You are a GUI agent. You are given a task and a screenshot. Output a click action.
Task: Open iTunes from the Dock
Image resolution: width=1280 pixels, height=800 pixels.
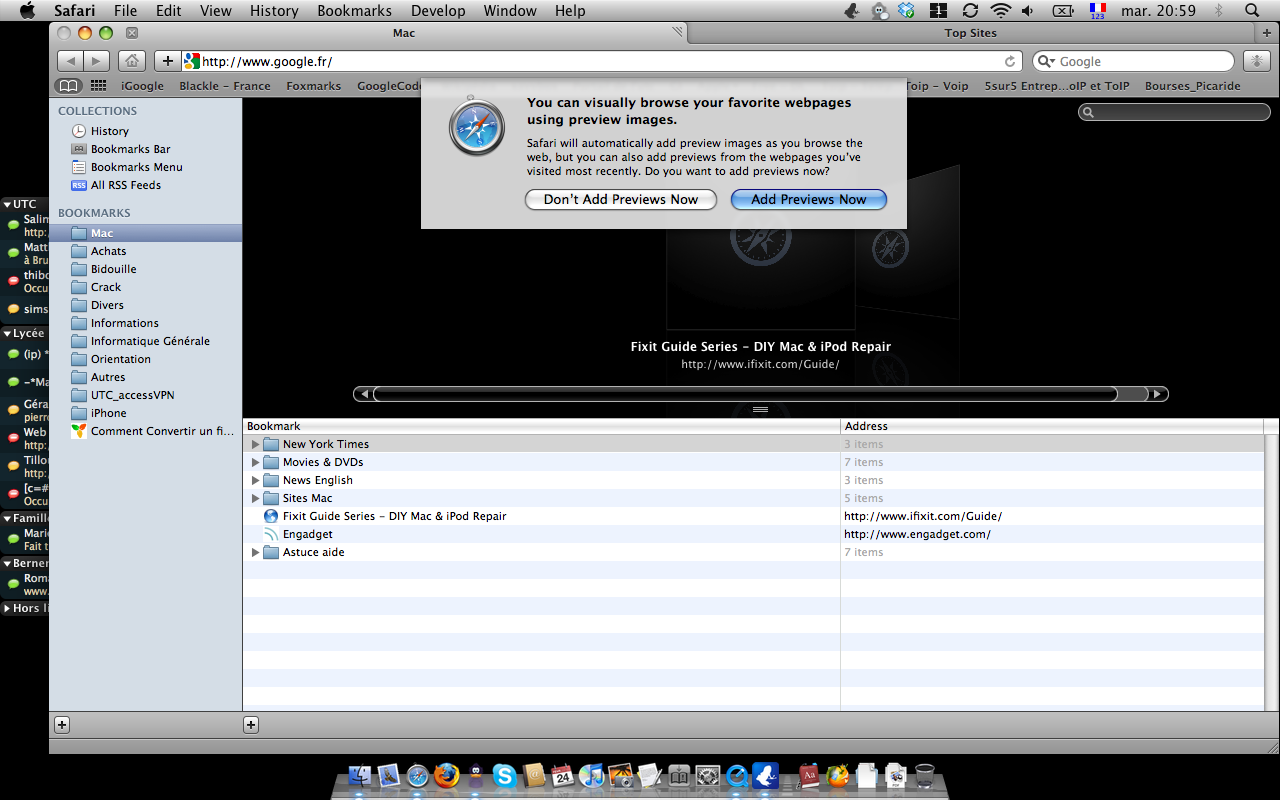(x=592, y=775)
